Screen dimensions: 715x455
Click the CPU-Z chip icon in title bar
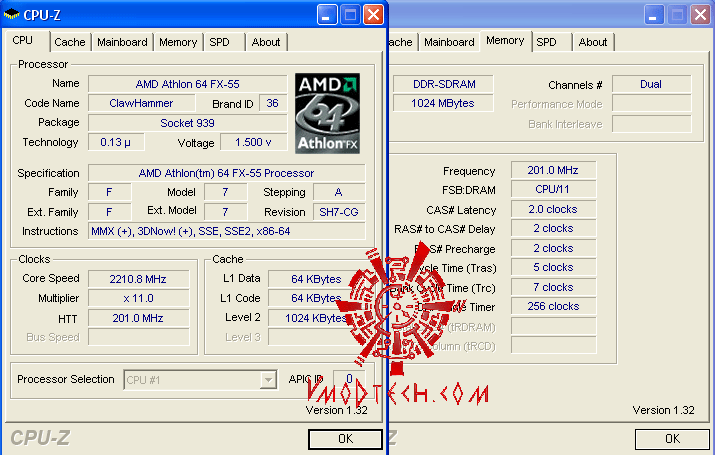pyautogui.click(x=11, y=15)
